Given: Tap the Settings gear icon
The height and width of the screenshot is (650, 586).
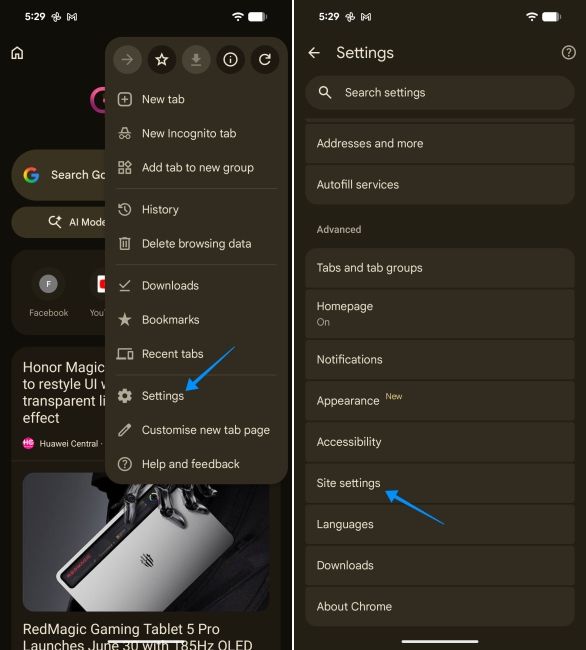Looking at the screenshot, I should [125, 396].
